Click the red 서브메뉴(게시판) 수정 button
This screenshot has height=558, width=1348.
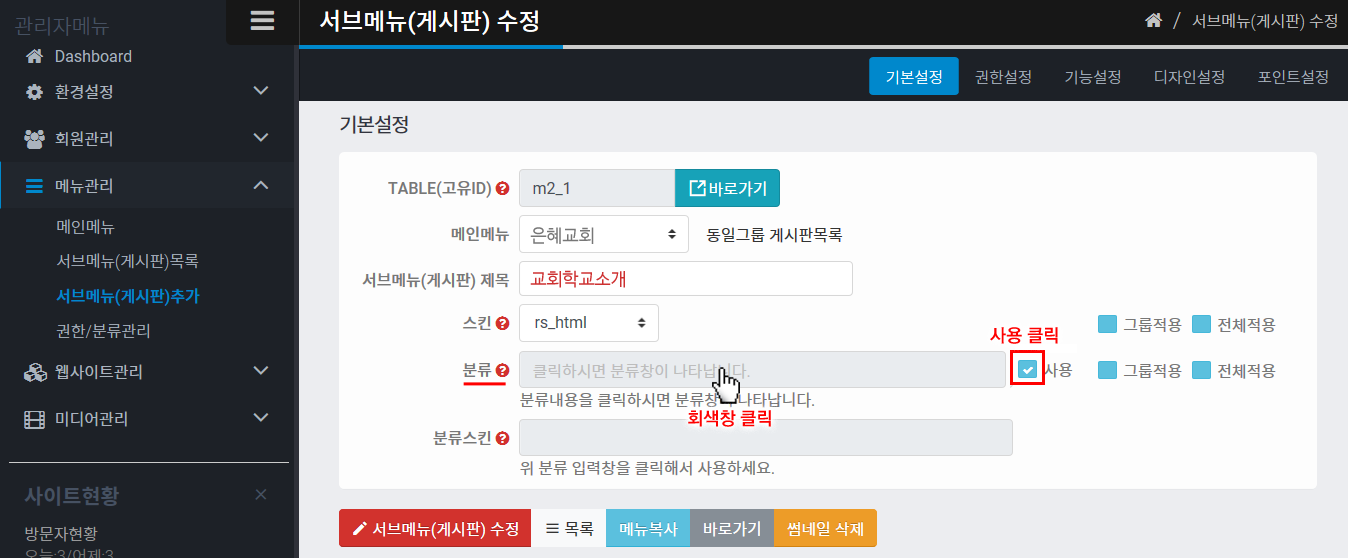click(435, 528)
